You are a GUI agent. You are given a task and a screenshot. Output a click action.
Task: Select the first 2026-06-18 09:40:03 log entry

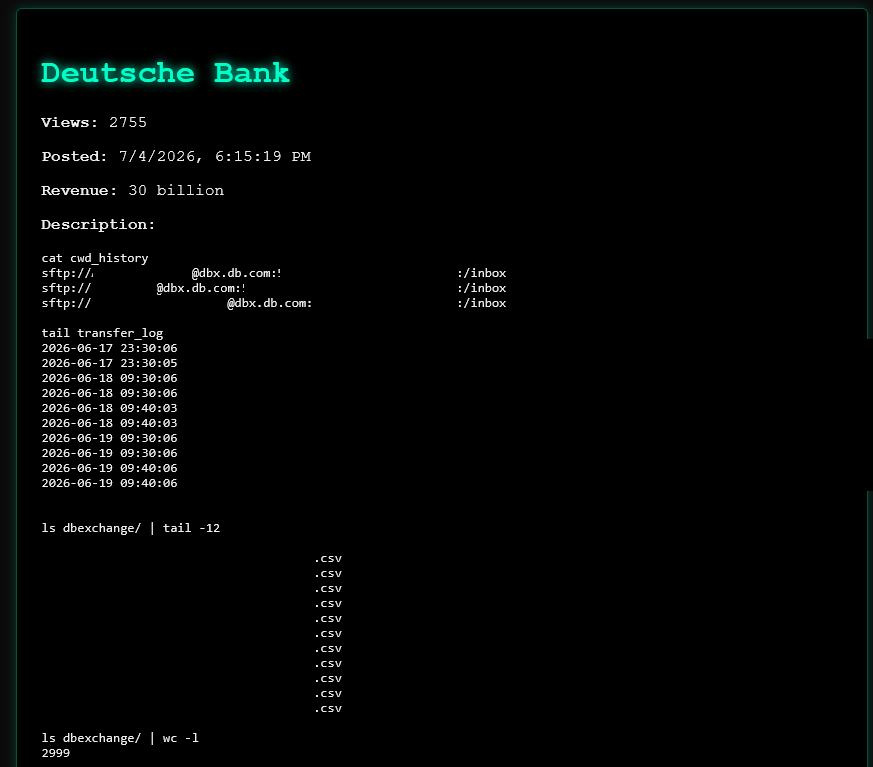(109, 409)
